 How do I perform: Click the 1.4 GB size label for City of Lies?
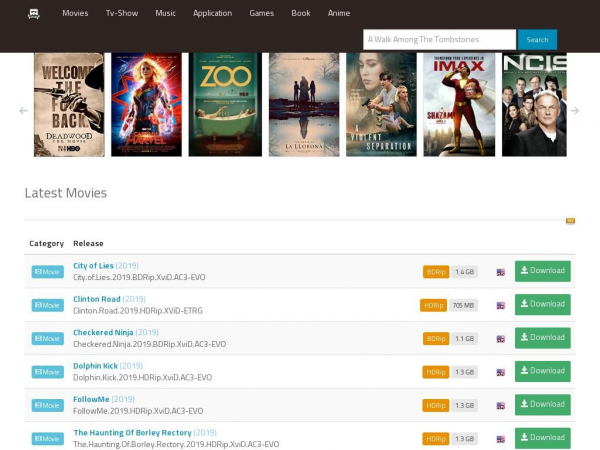click(464, 272)
